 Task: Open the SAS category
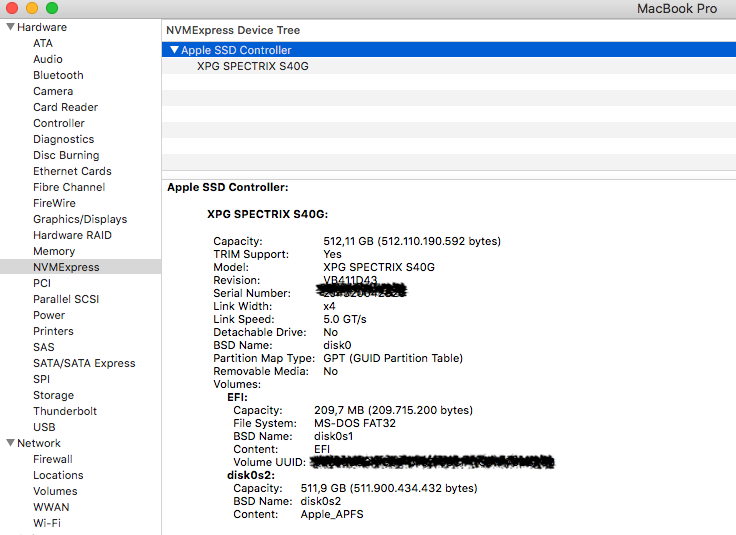(x=44, y=347)
